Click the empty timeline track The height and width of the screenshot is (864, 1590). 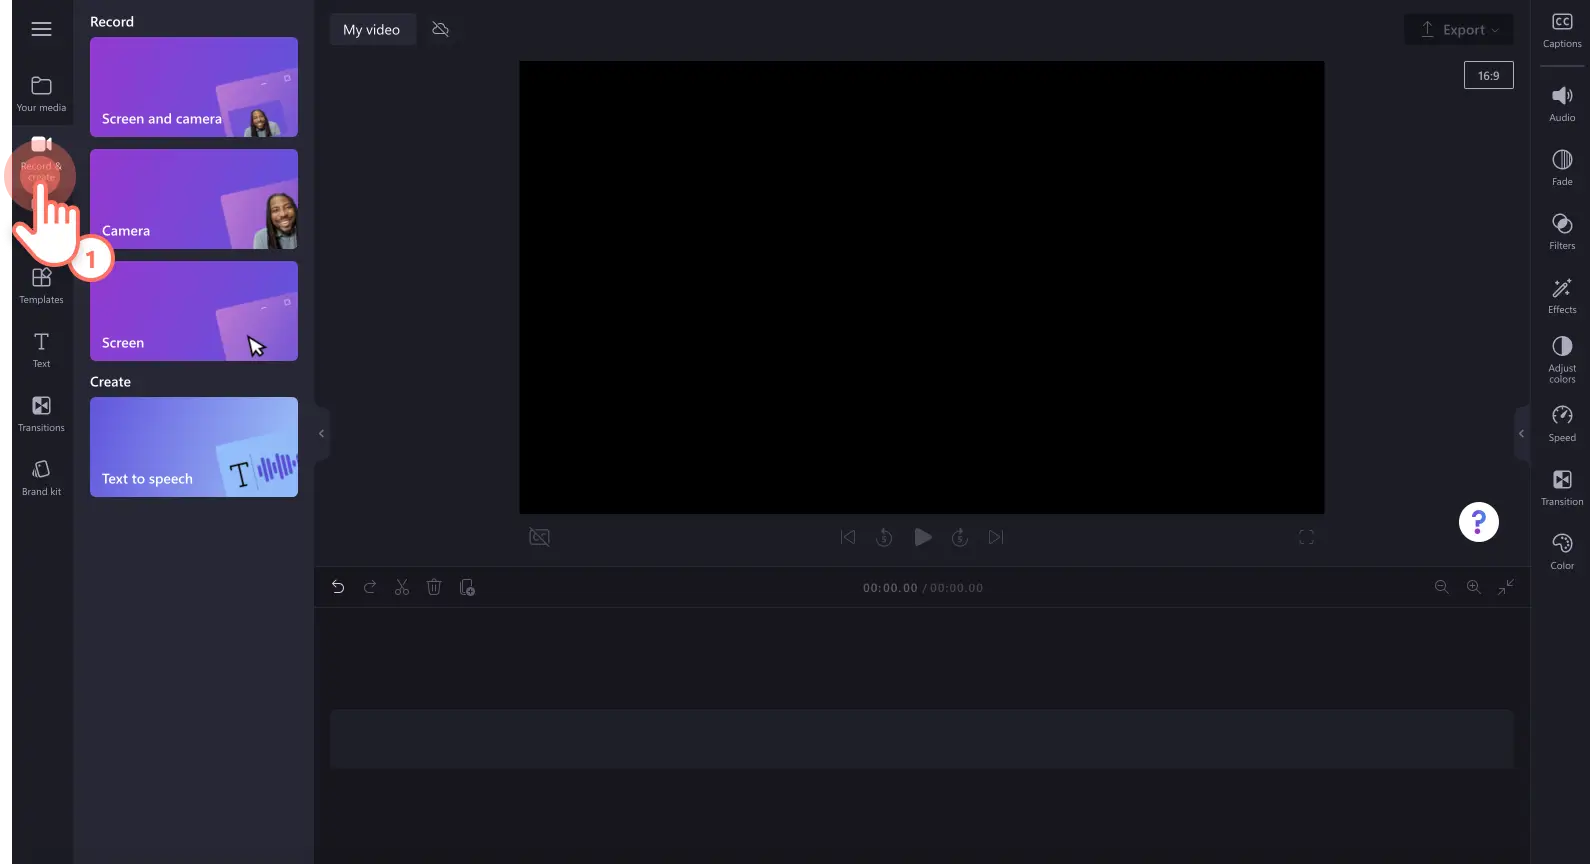coord(921,739)
